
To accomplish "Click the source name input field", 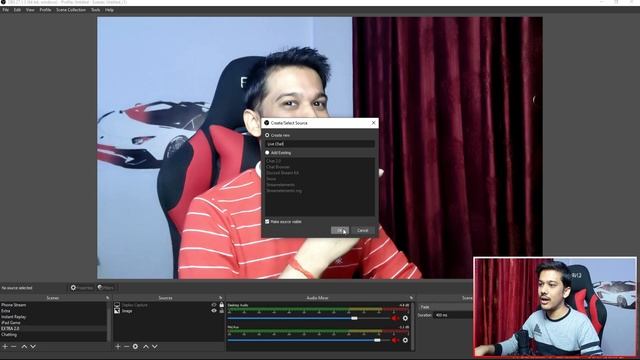I will 320,144.
